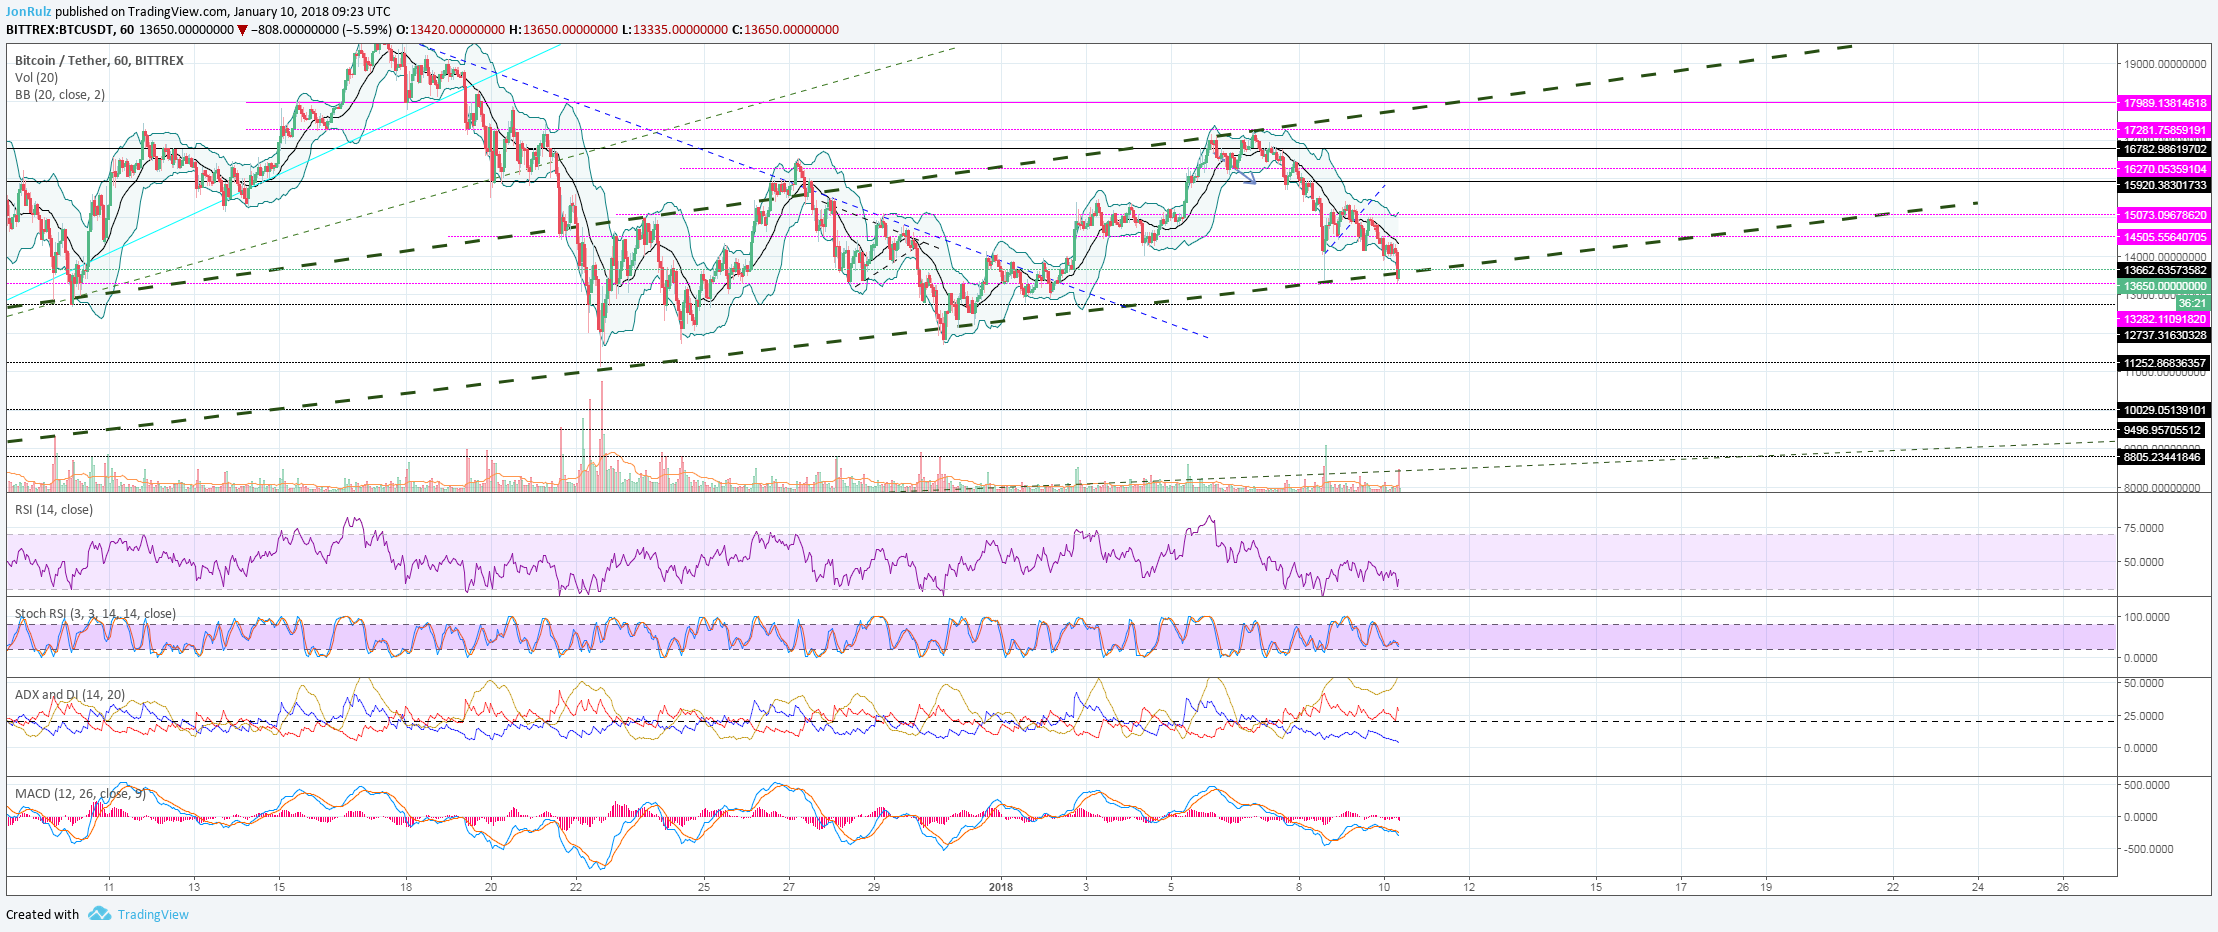Select the 17 date label on time axis
The height and width of the screenshot is (932, 2218).
(1681, 886)
